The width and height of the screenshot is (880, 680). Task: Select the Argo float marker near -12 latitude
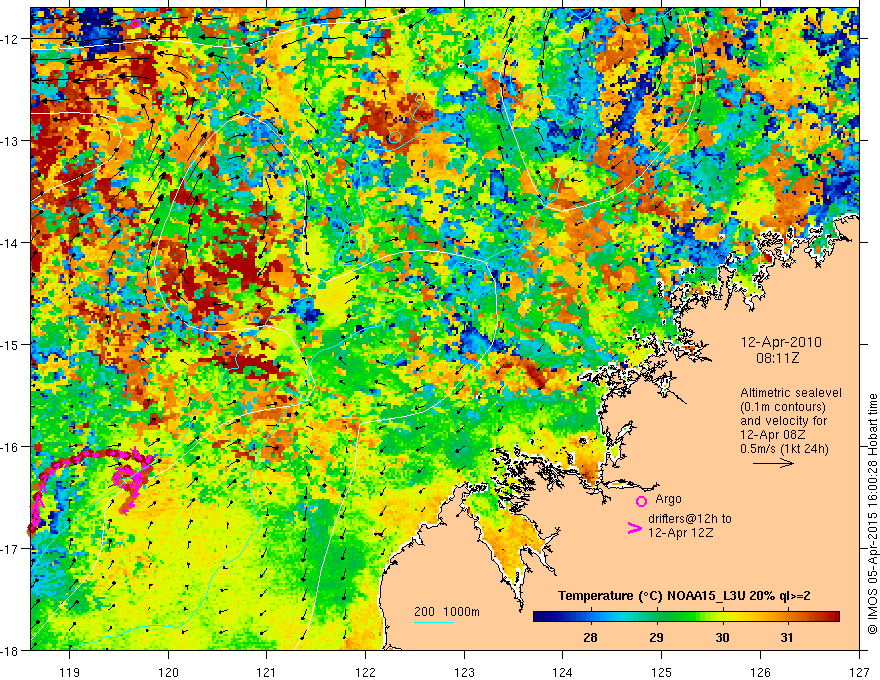pyautogui.click(x=135, y=23)
